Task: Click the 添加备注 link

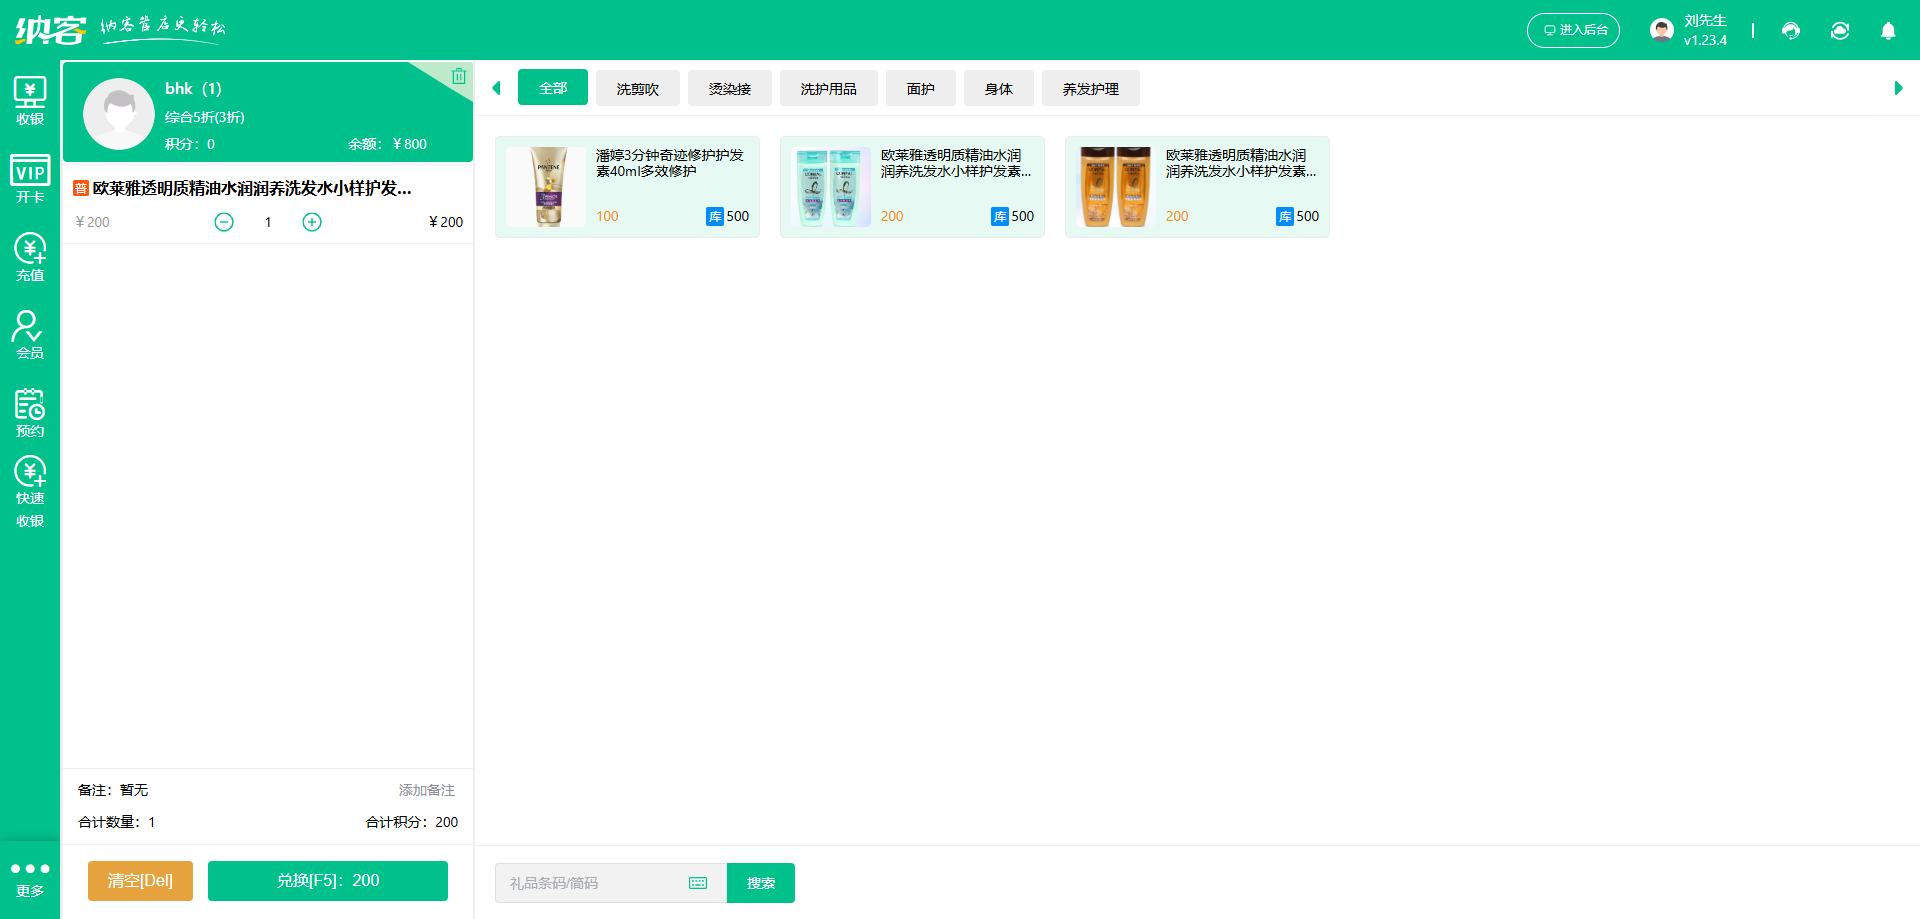Action: (x=427, y=790)
